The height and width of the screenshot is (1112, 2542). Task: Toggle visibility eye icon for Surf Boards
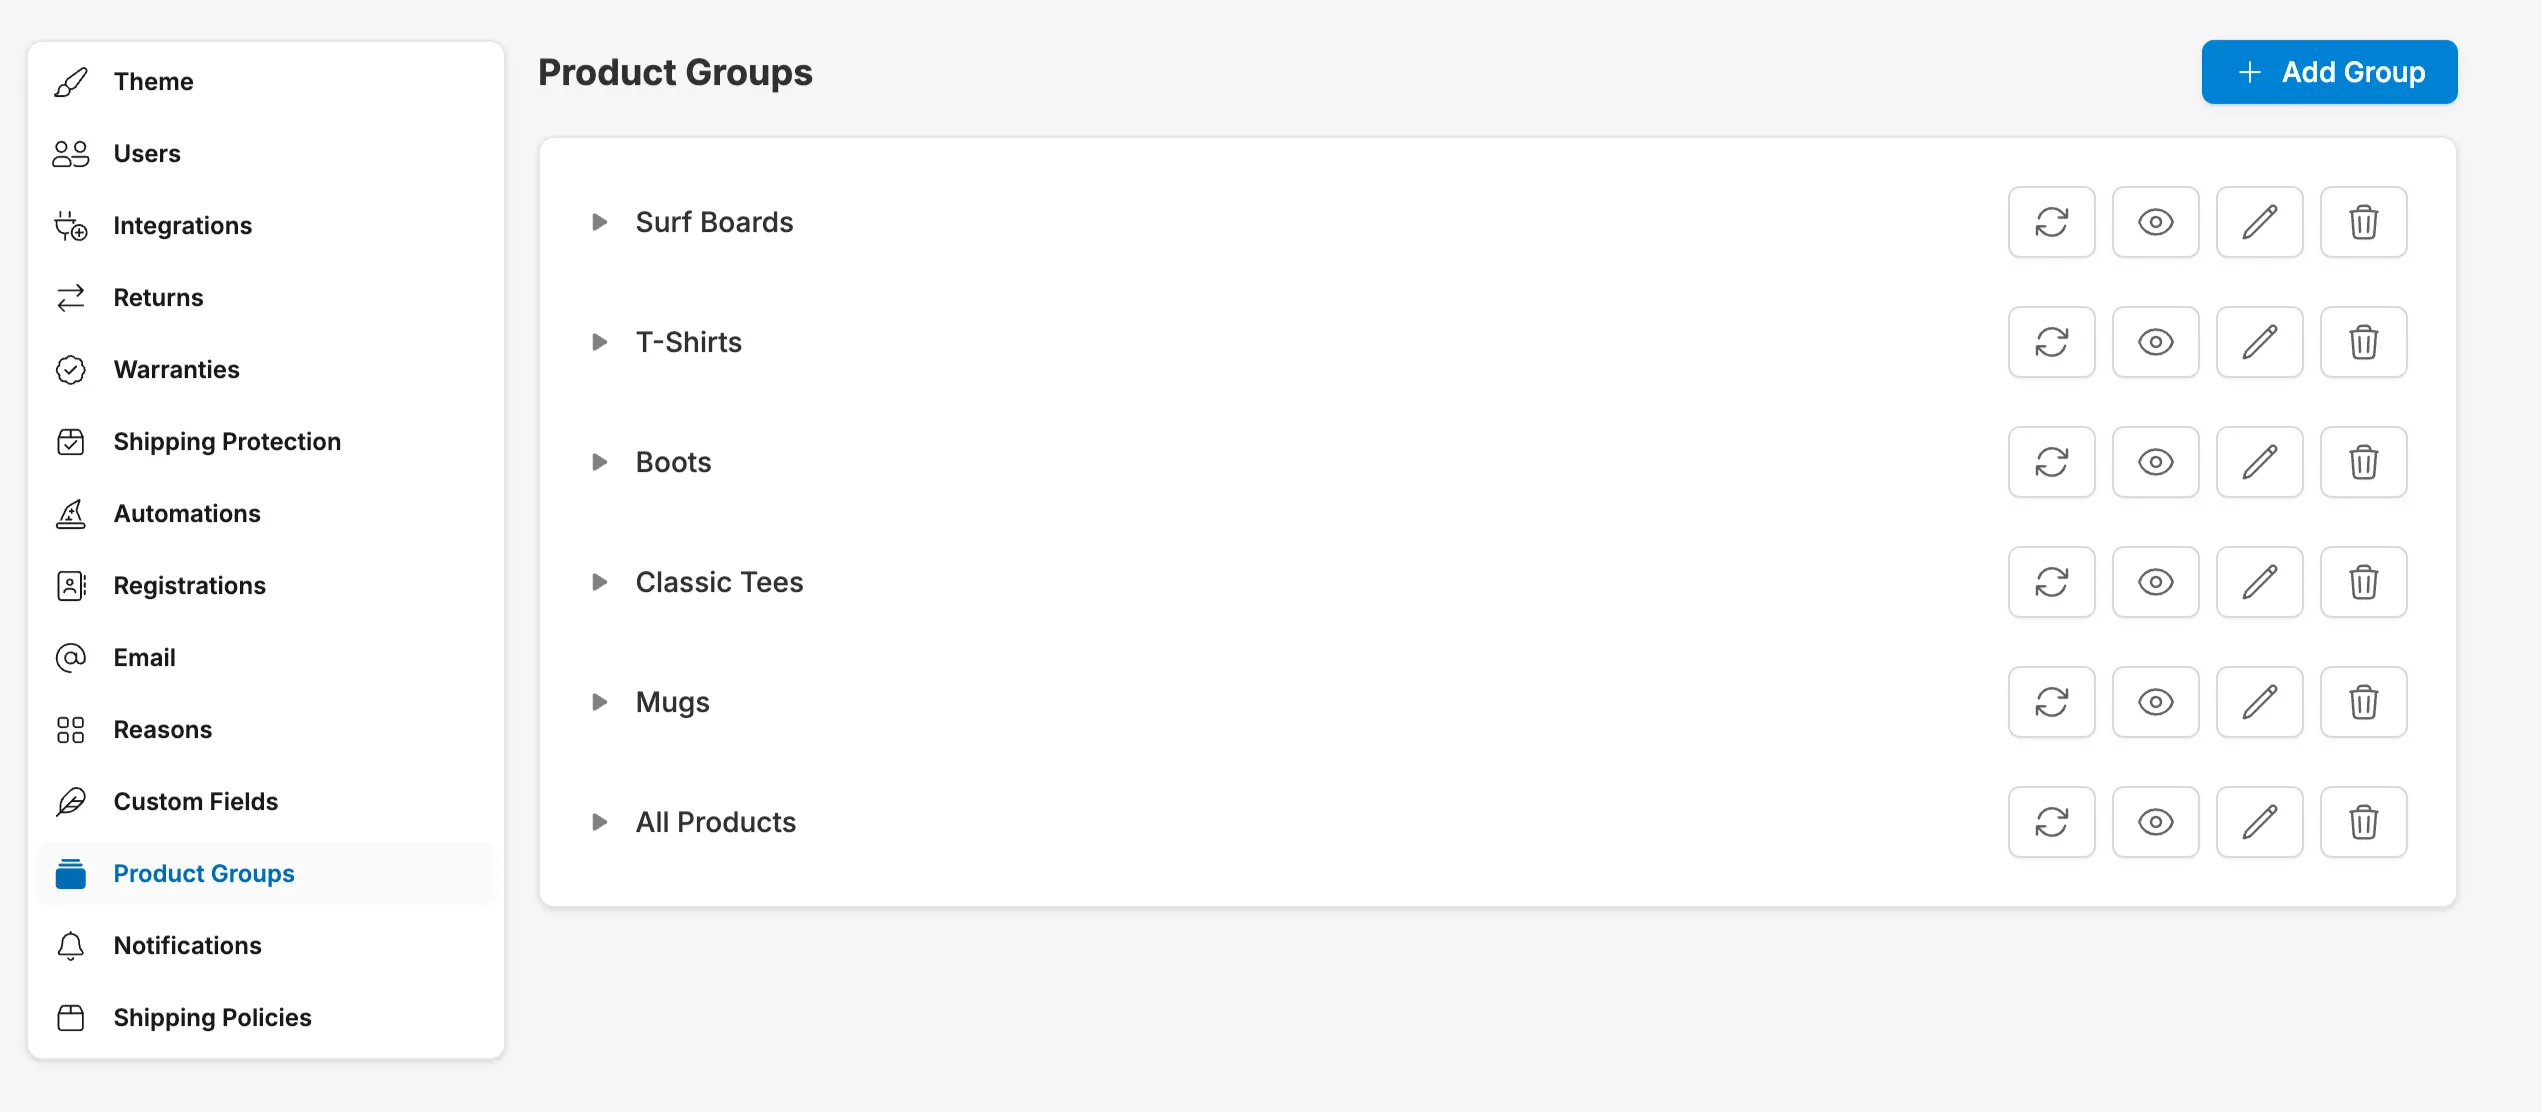tap(2156, 220)
